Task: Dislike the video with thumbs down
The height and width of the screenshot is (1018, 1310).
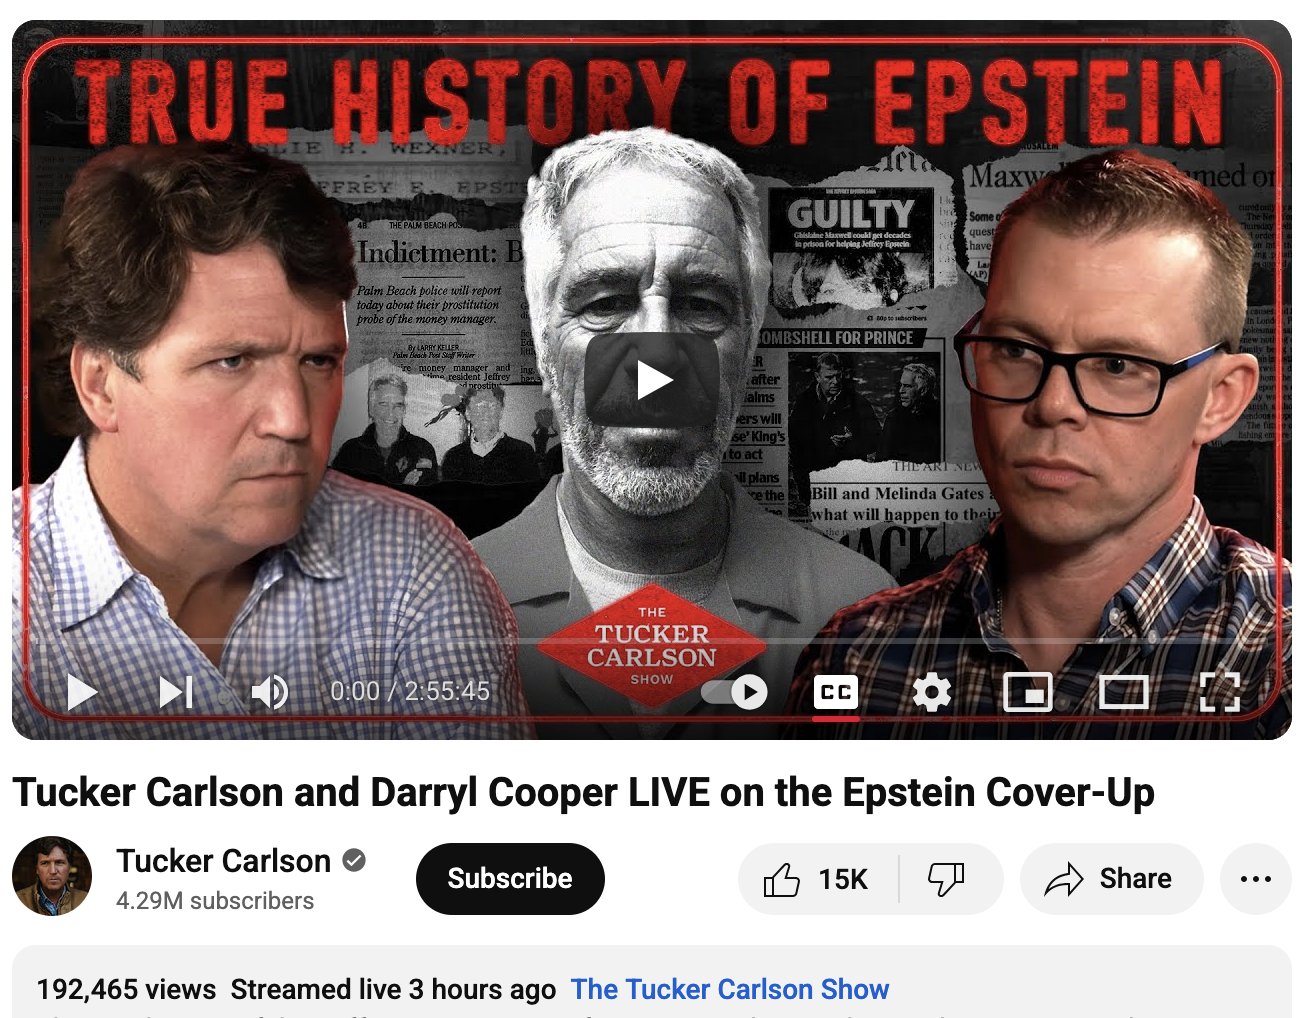Action: click(947, 879)
